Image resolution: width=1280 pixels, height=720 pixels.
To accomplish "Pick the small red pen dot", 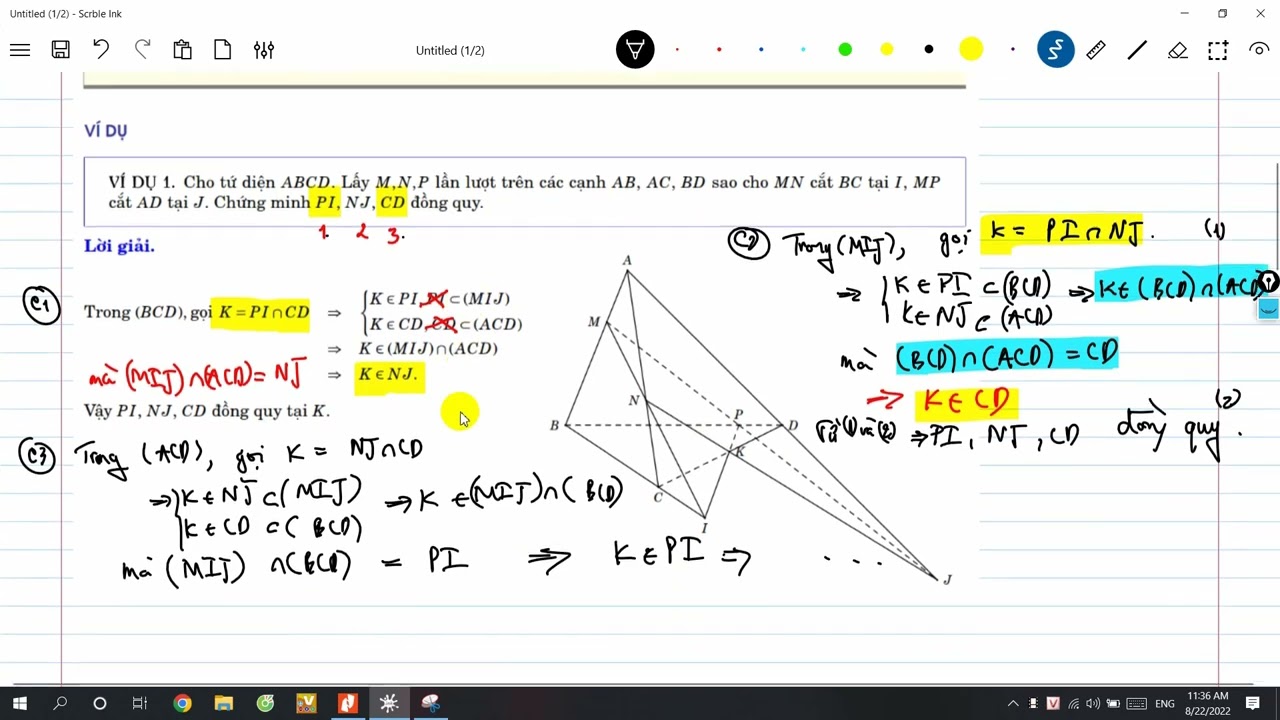I will pos(719,50).
